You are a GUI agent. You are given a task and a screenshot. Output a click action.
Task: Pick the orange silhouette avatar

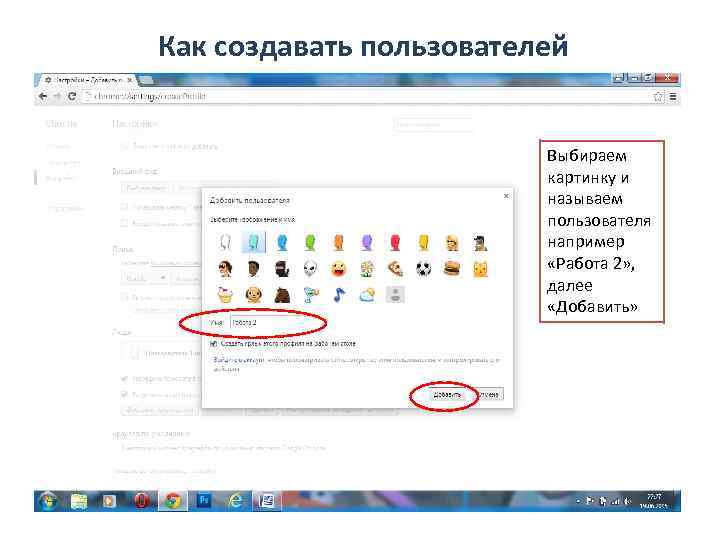coord(339,242)
